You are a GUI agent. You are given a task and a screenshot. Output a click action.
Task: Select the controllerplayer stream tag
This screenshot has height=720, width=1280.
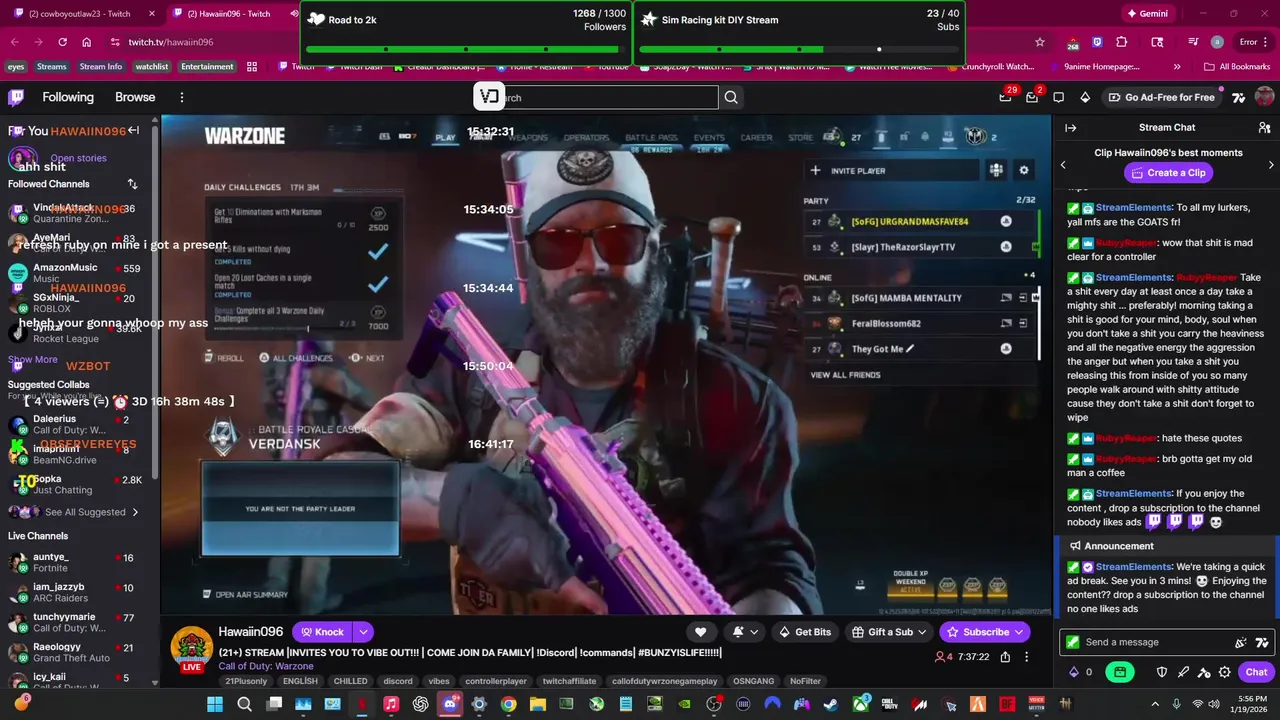[x=496, y=681]
